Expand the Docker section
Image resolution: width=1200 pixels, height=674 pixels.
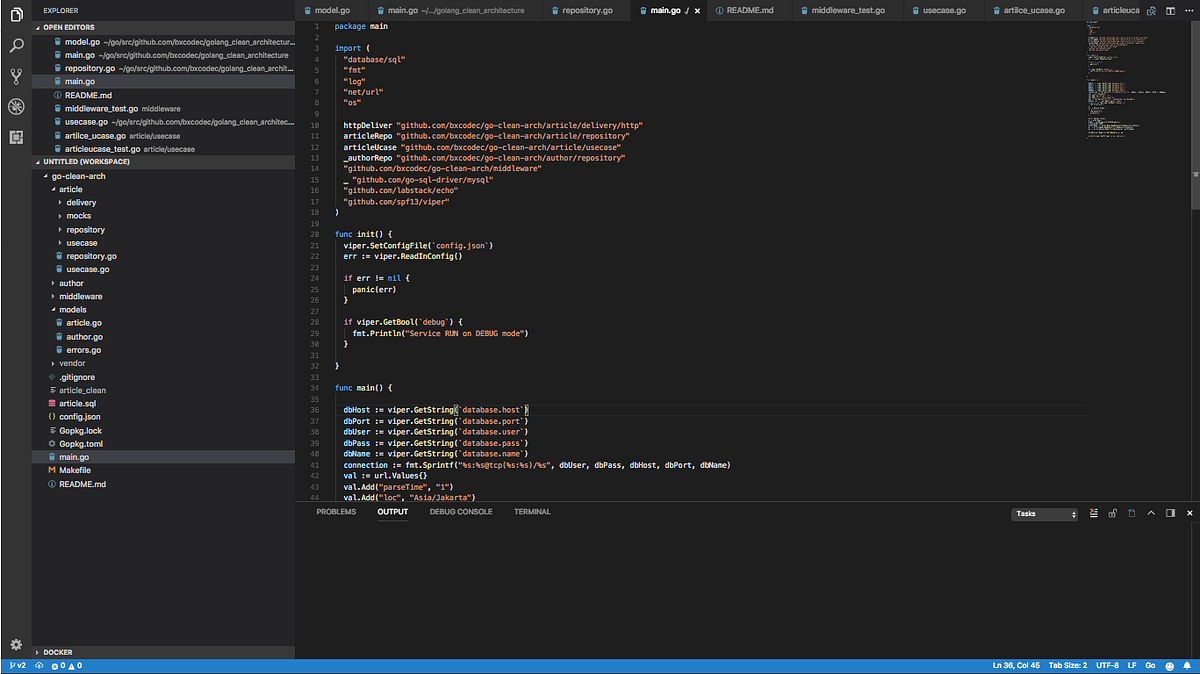tap(58, 652)
